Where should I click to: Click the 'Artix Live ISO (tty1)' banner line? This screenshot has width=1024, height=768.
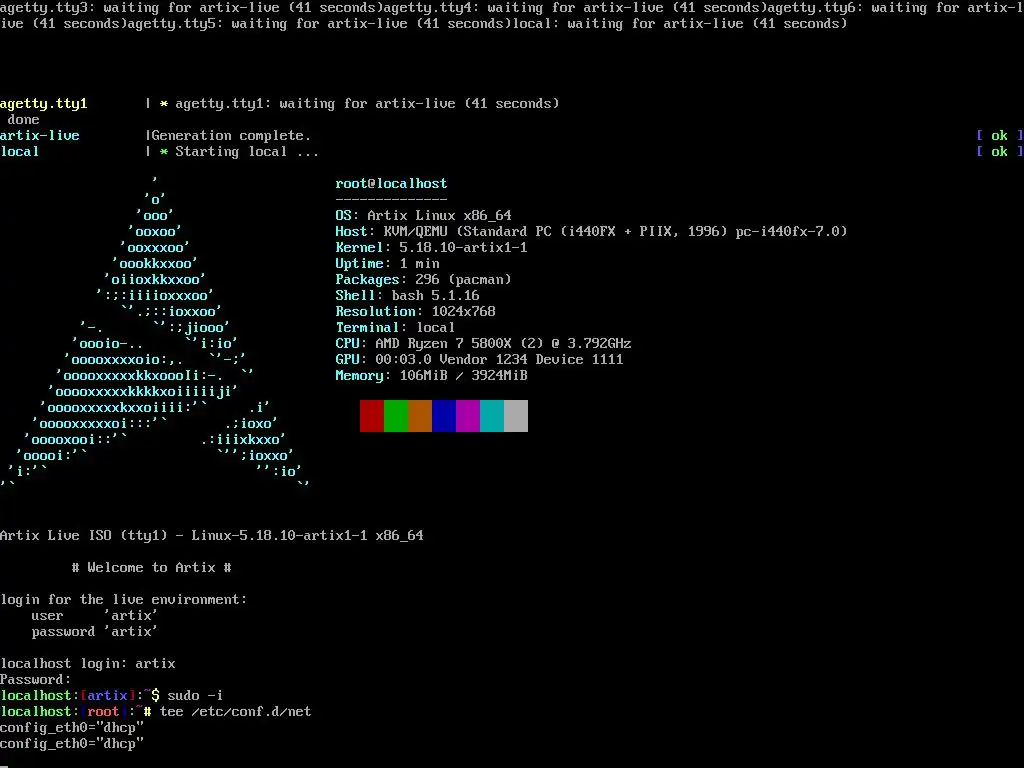[212, 536]
